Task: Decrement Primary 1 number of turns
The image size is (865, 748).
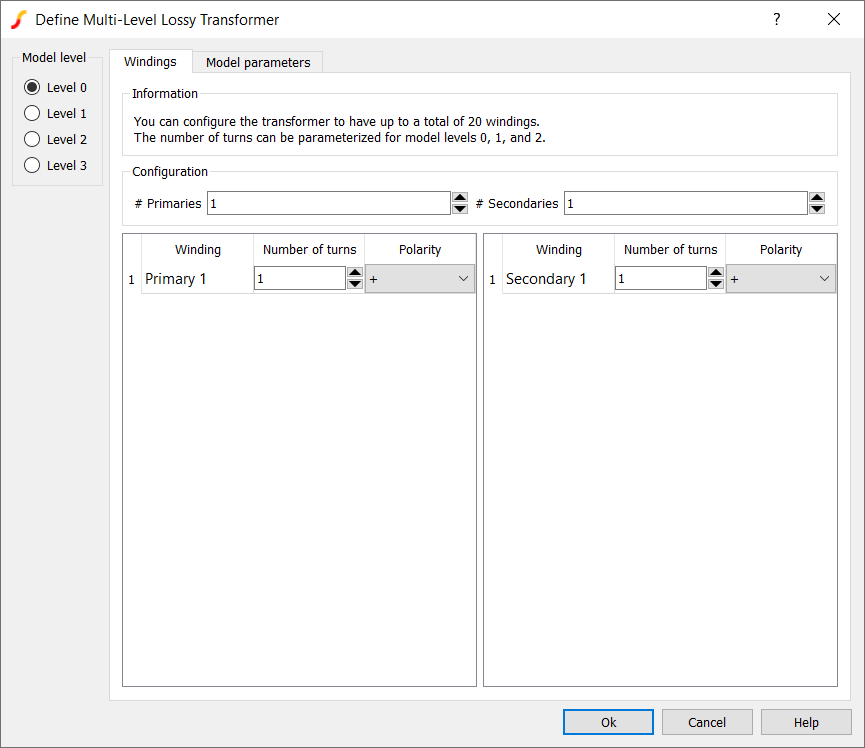Action: tap(355, 284)
